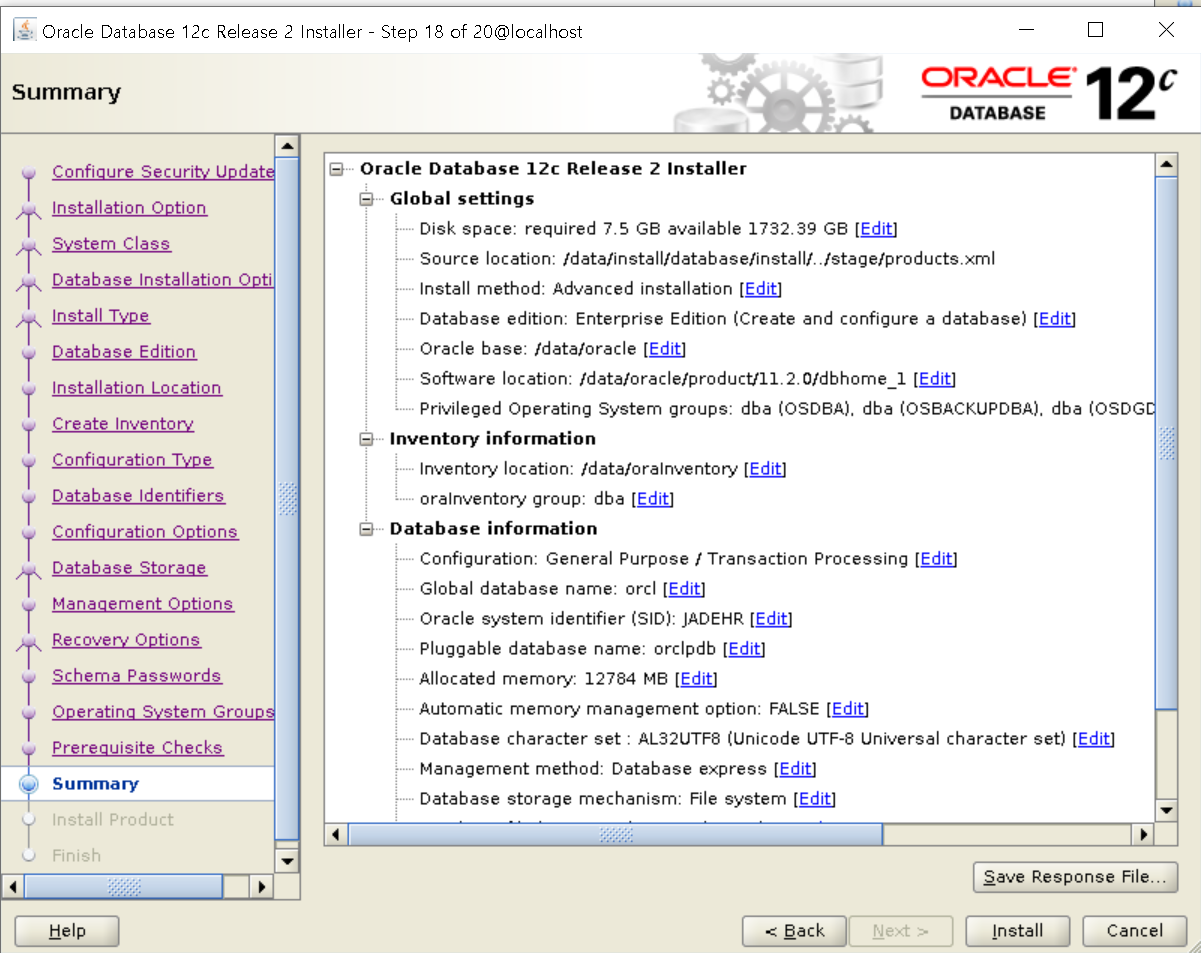Click the step list scroll up arrow
1201x953 pixels.
tap(287, 146)
